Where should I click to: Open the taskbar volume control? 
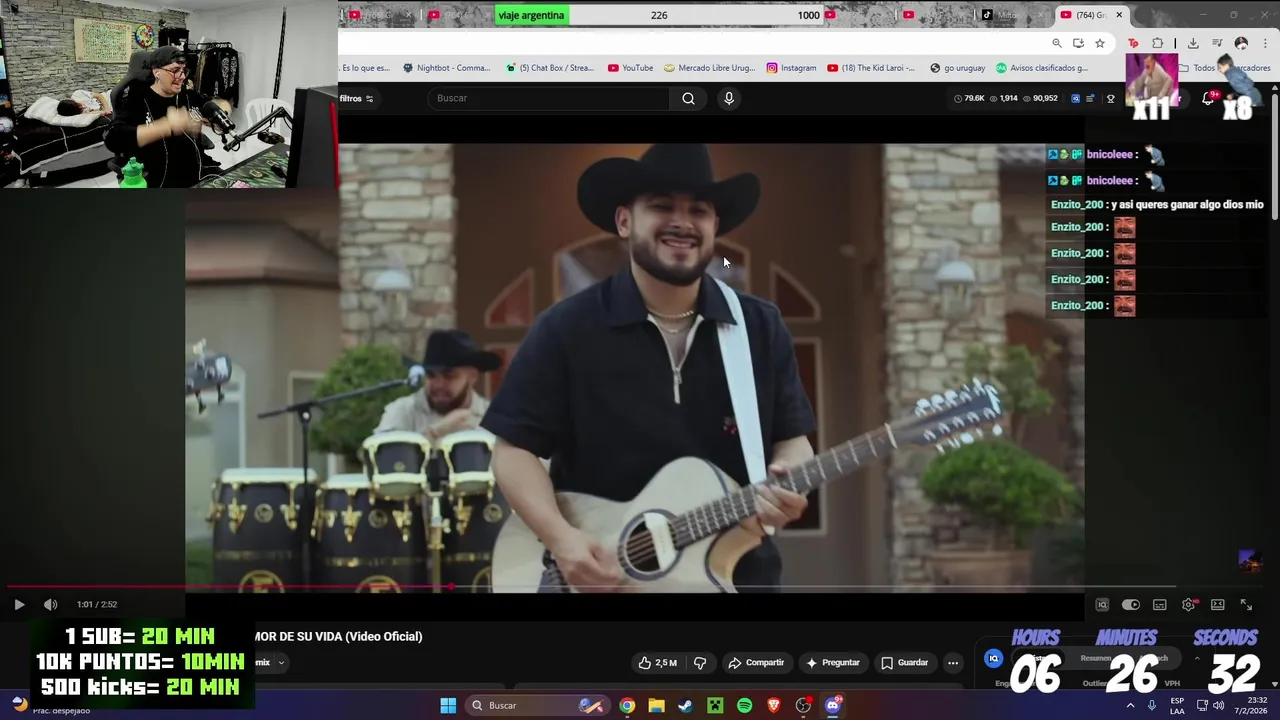click(x=1219, y=705)
